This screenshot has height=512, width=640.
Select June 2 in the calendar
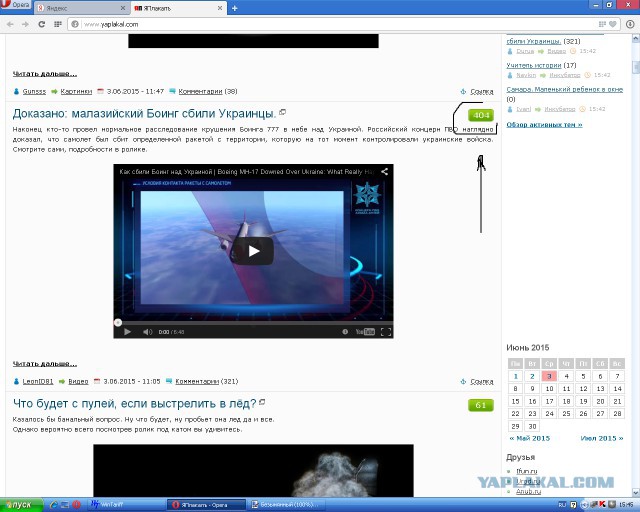tap(532, 376)
